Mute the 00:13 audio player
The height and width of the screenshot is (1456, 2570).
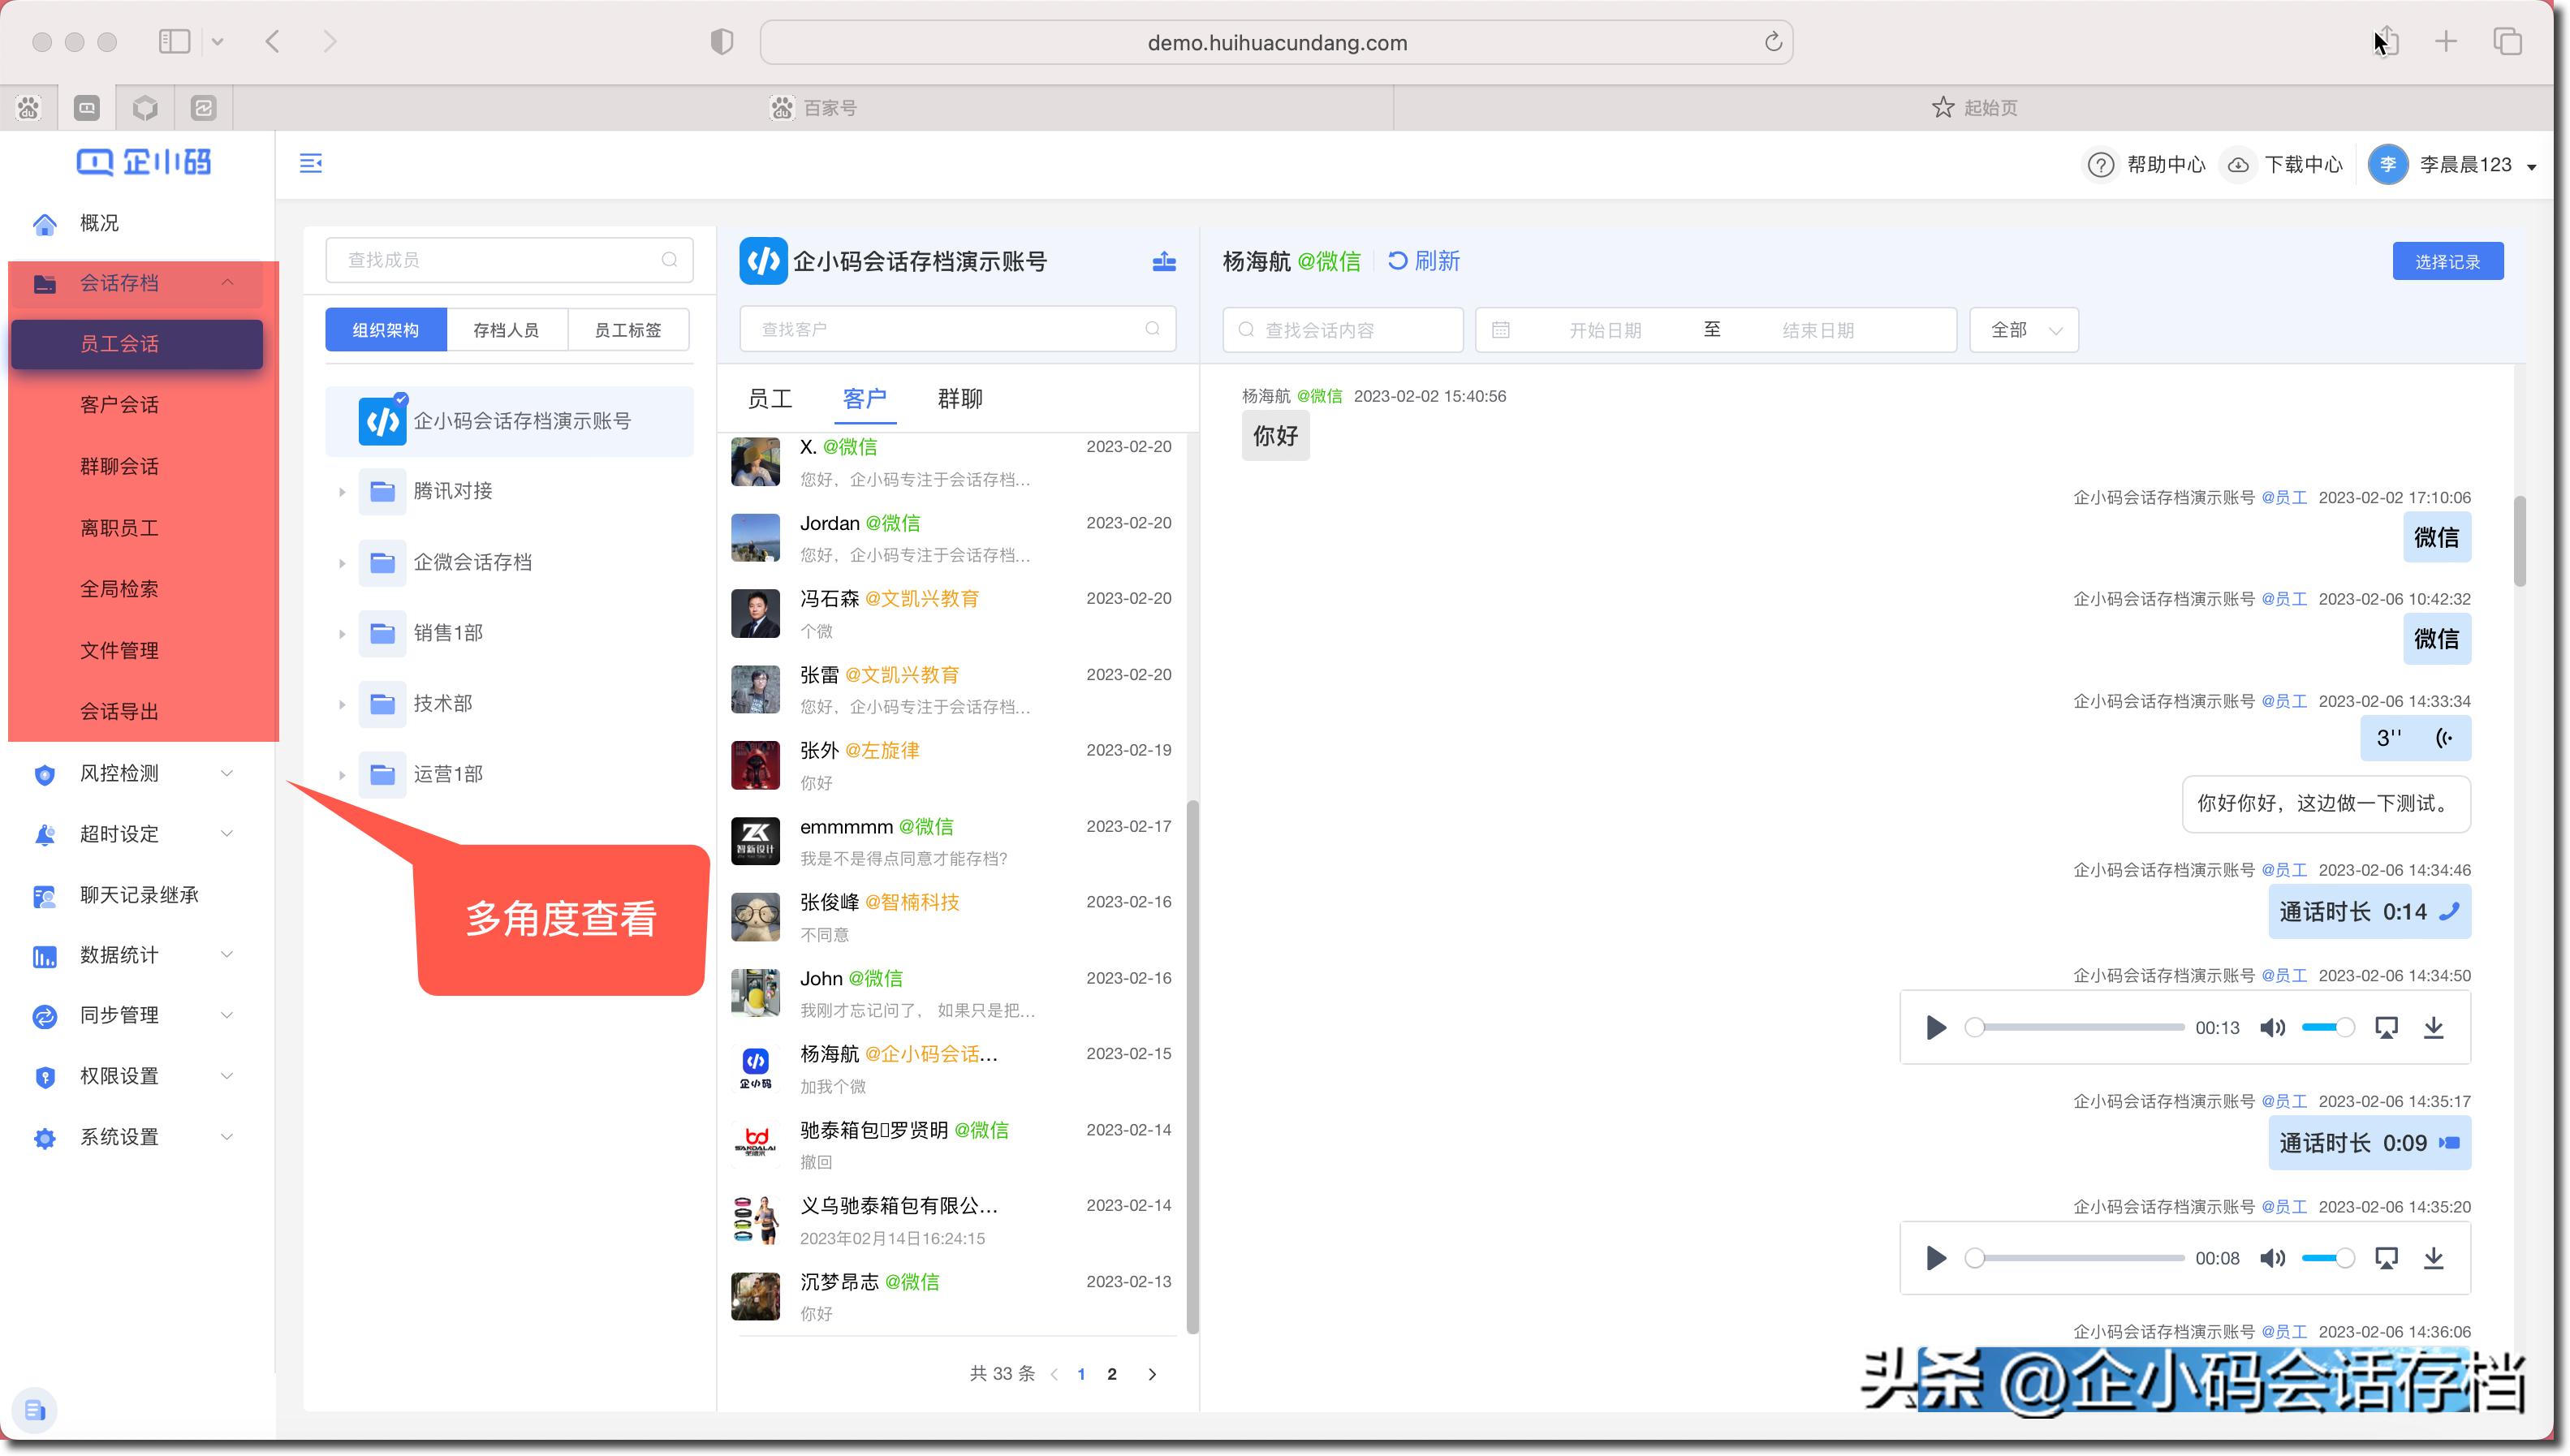tap(2272, 1028)
